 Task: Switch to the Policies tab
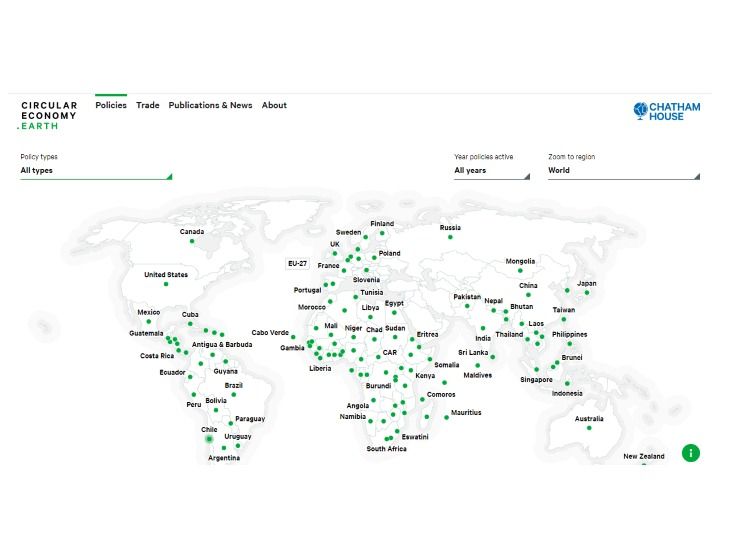click(x=111, y=105)
